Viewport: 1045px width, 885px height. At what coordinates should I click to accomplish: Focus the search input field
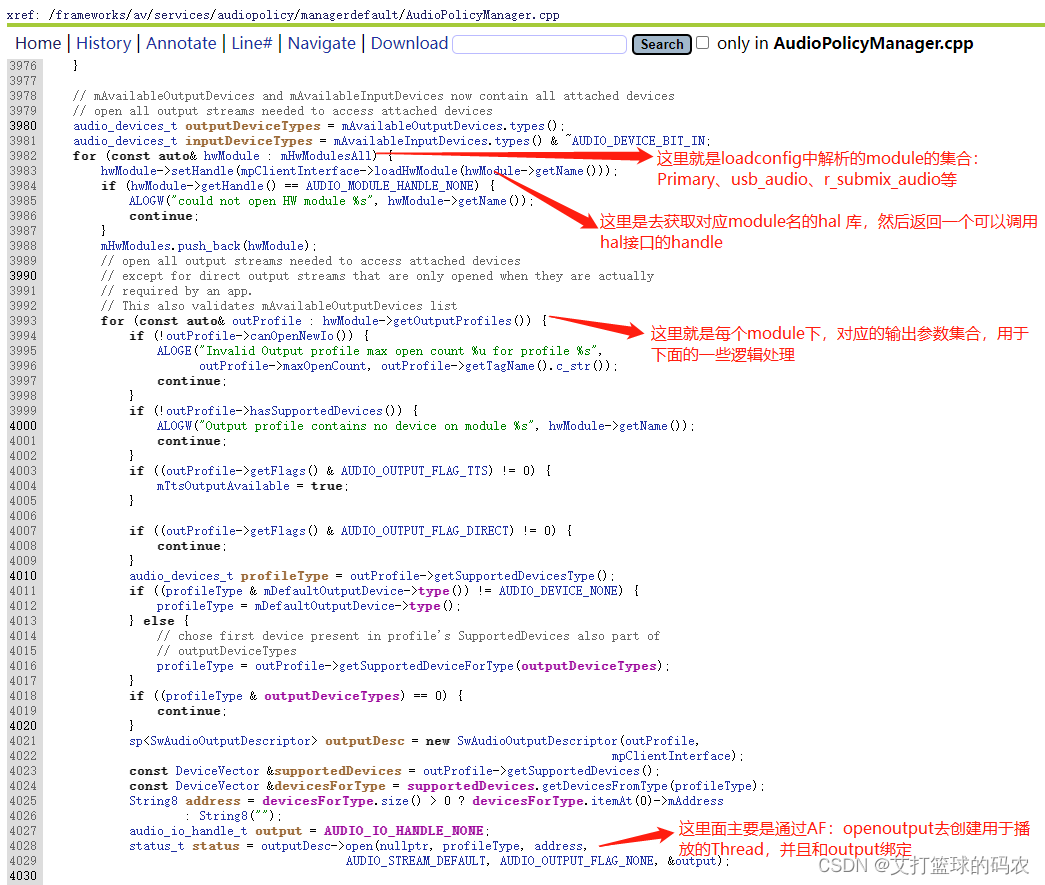(x=539, y=44)
